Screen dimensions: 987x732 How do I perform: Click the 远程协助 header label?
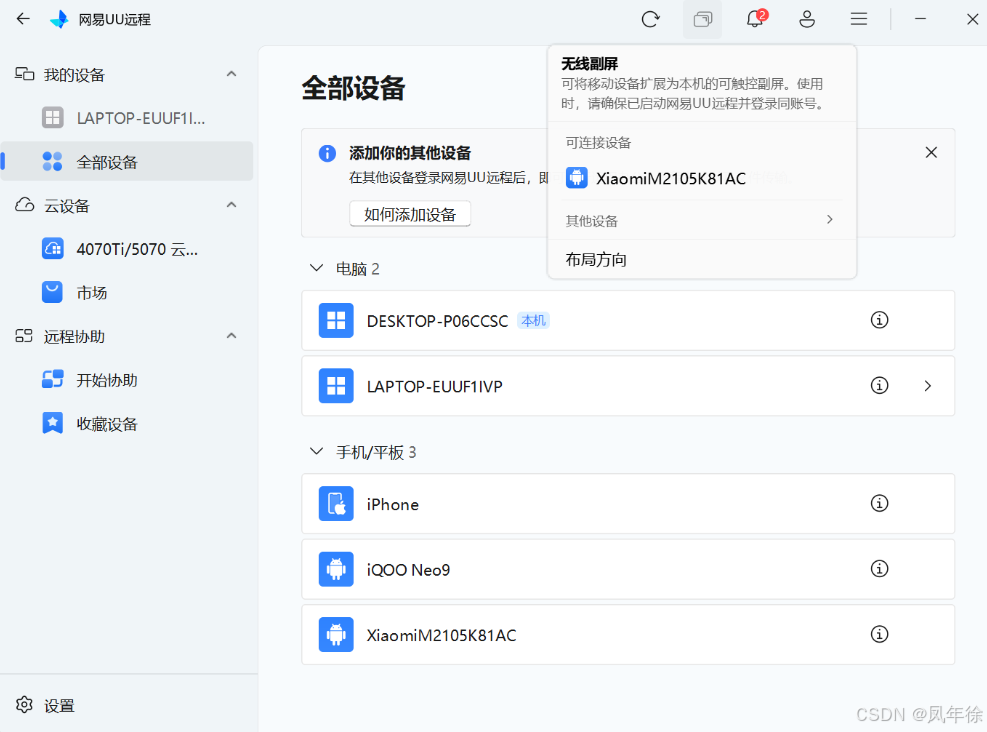[74, 337]
